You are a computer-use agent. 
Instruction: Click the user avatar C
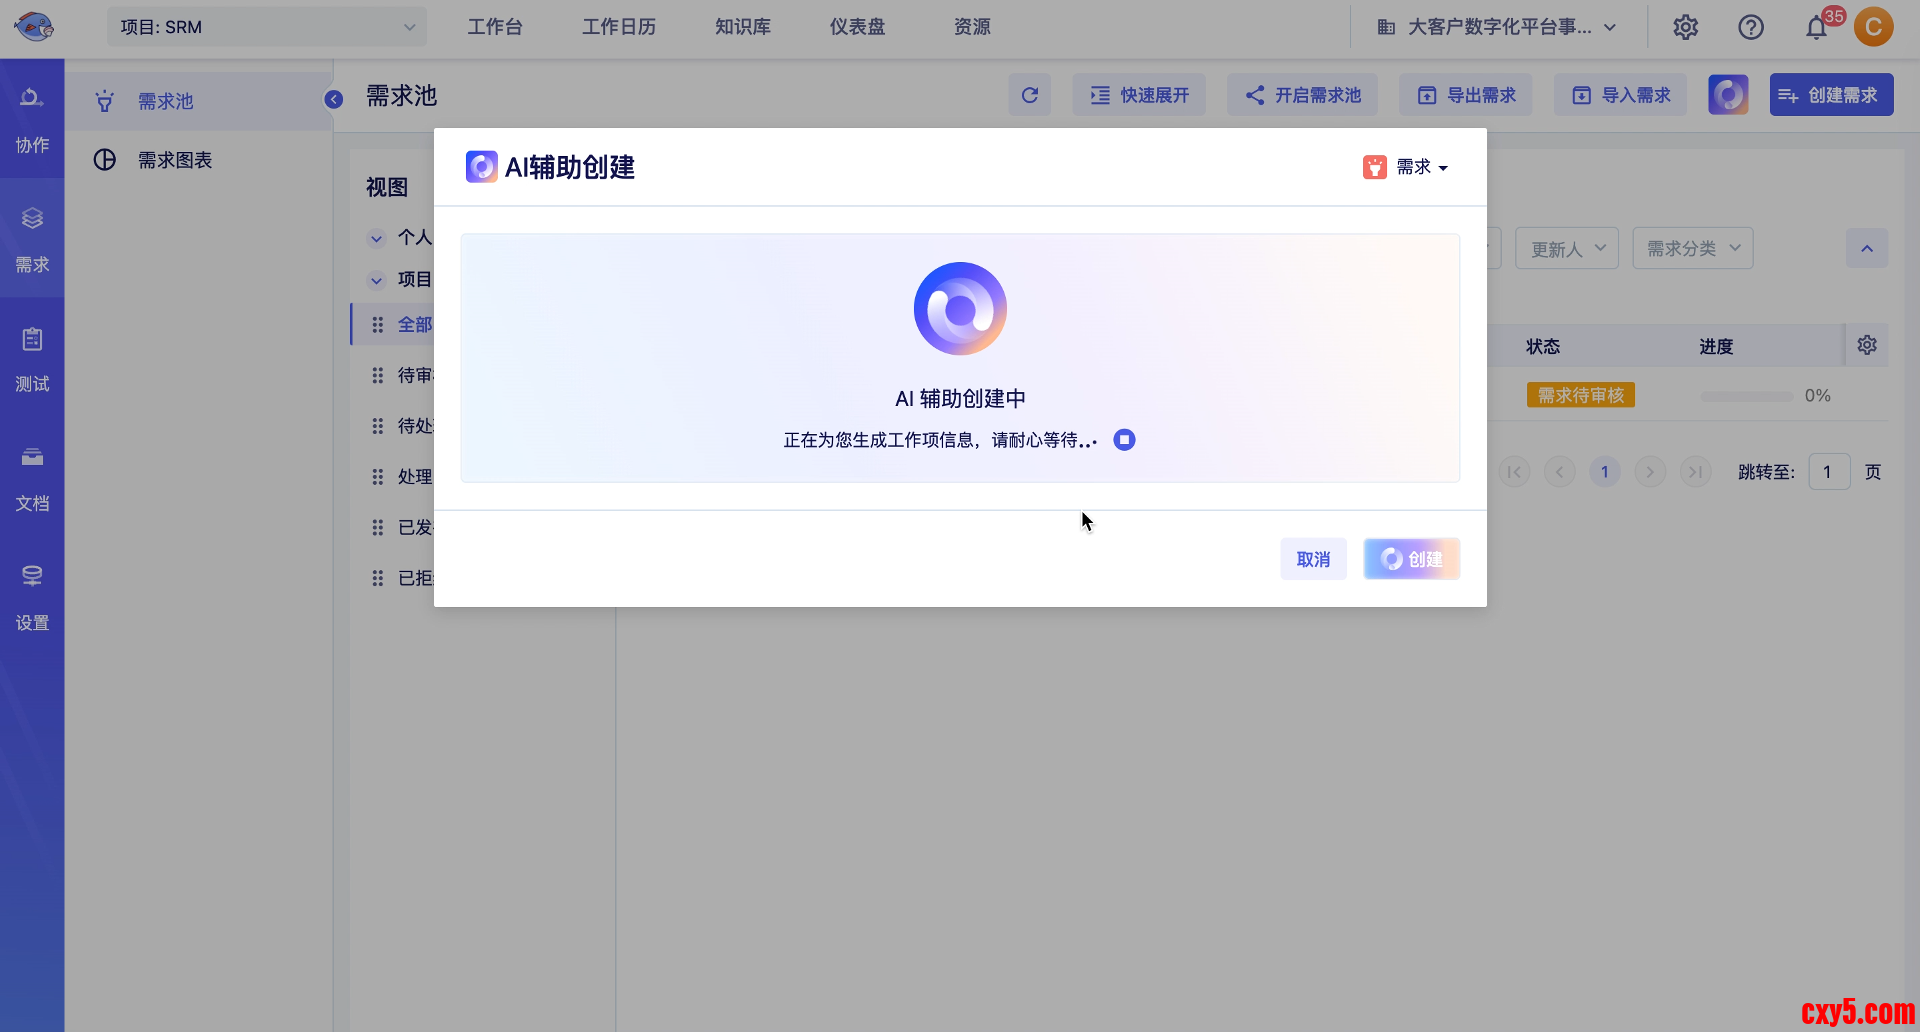point(1874,27)
